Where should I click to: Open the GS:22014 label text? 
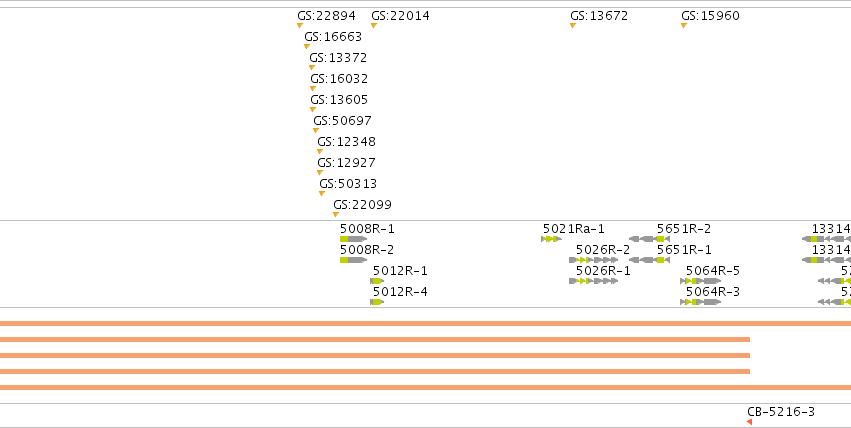pos(400,16)
